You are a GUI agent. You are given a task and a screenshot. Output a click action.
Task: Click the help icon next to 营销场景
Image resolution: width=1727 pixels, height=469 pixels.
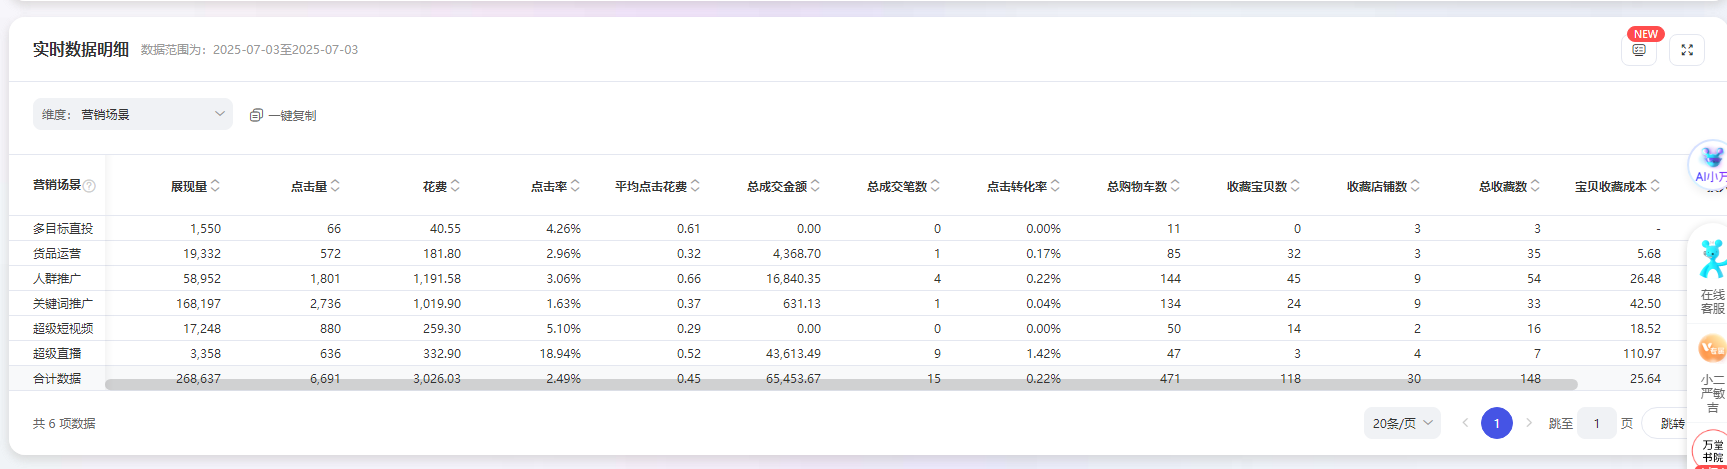[89, 186]
